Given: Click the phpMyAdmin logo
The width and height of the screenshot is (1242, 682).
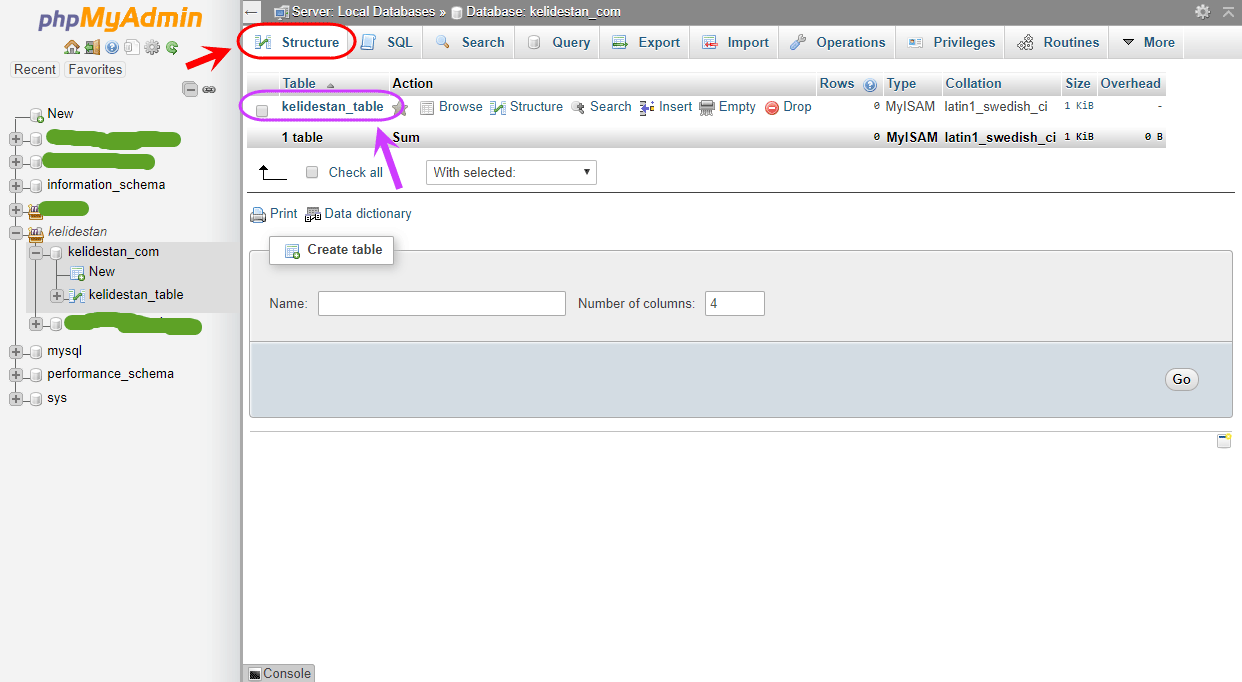Looking at the screenshot, I should click(x=120, y=19).
